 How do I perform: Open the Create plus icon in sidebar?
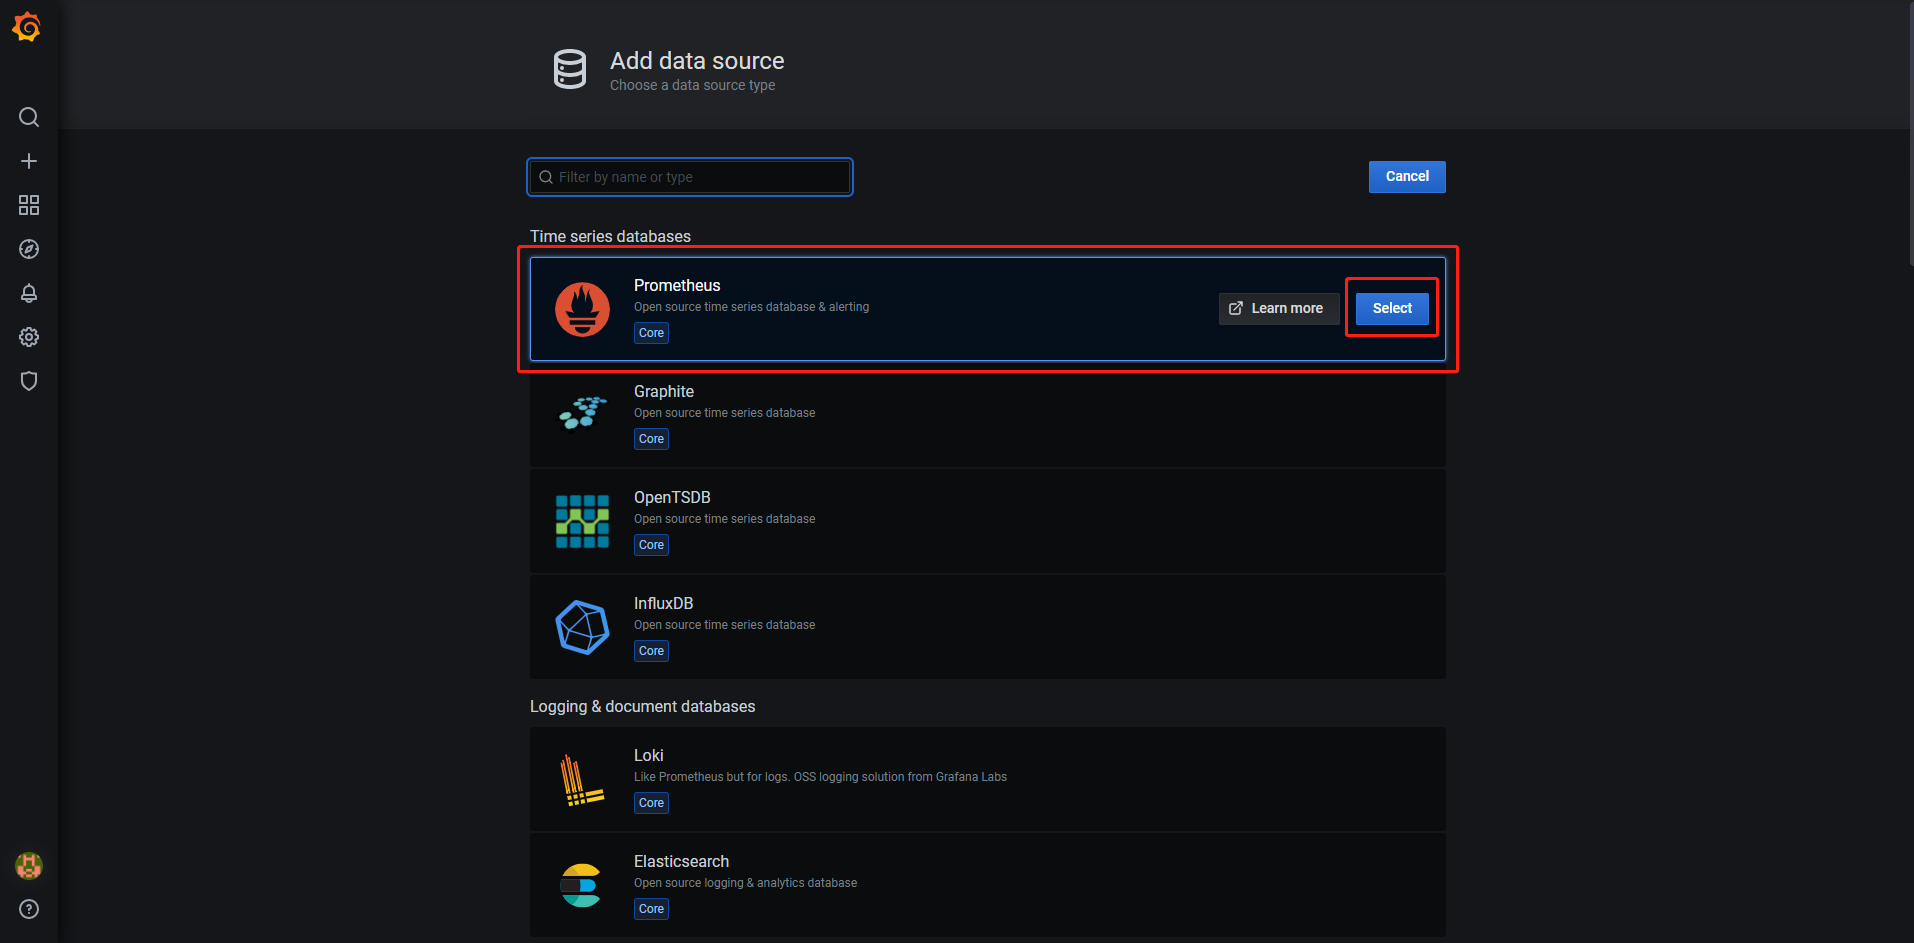(29, 161)
